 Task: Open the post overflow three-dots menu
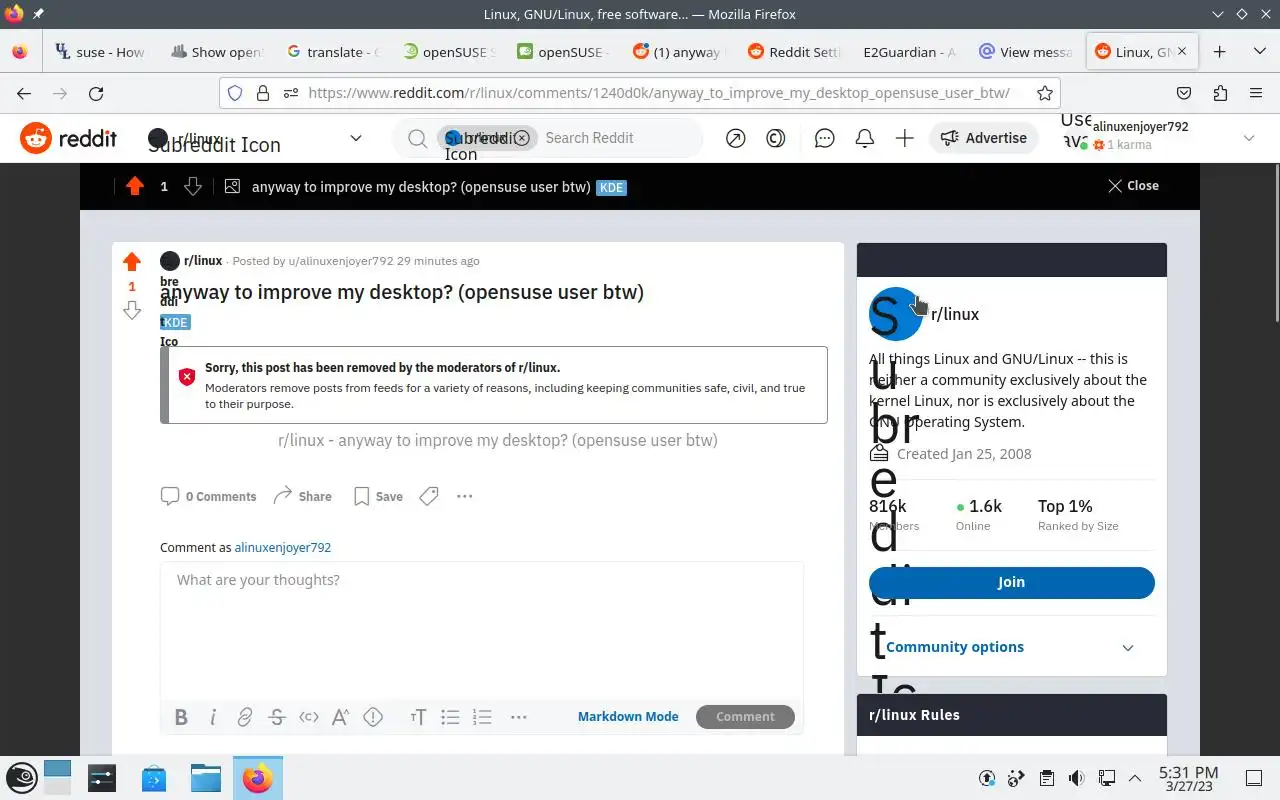[x=465, y=496]
